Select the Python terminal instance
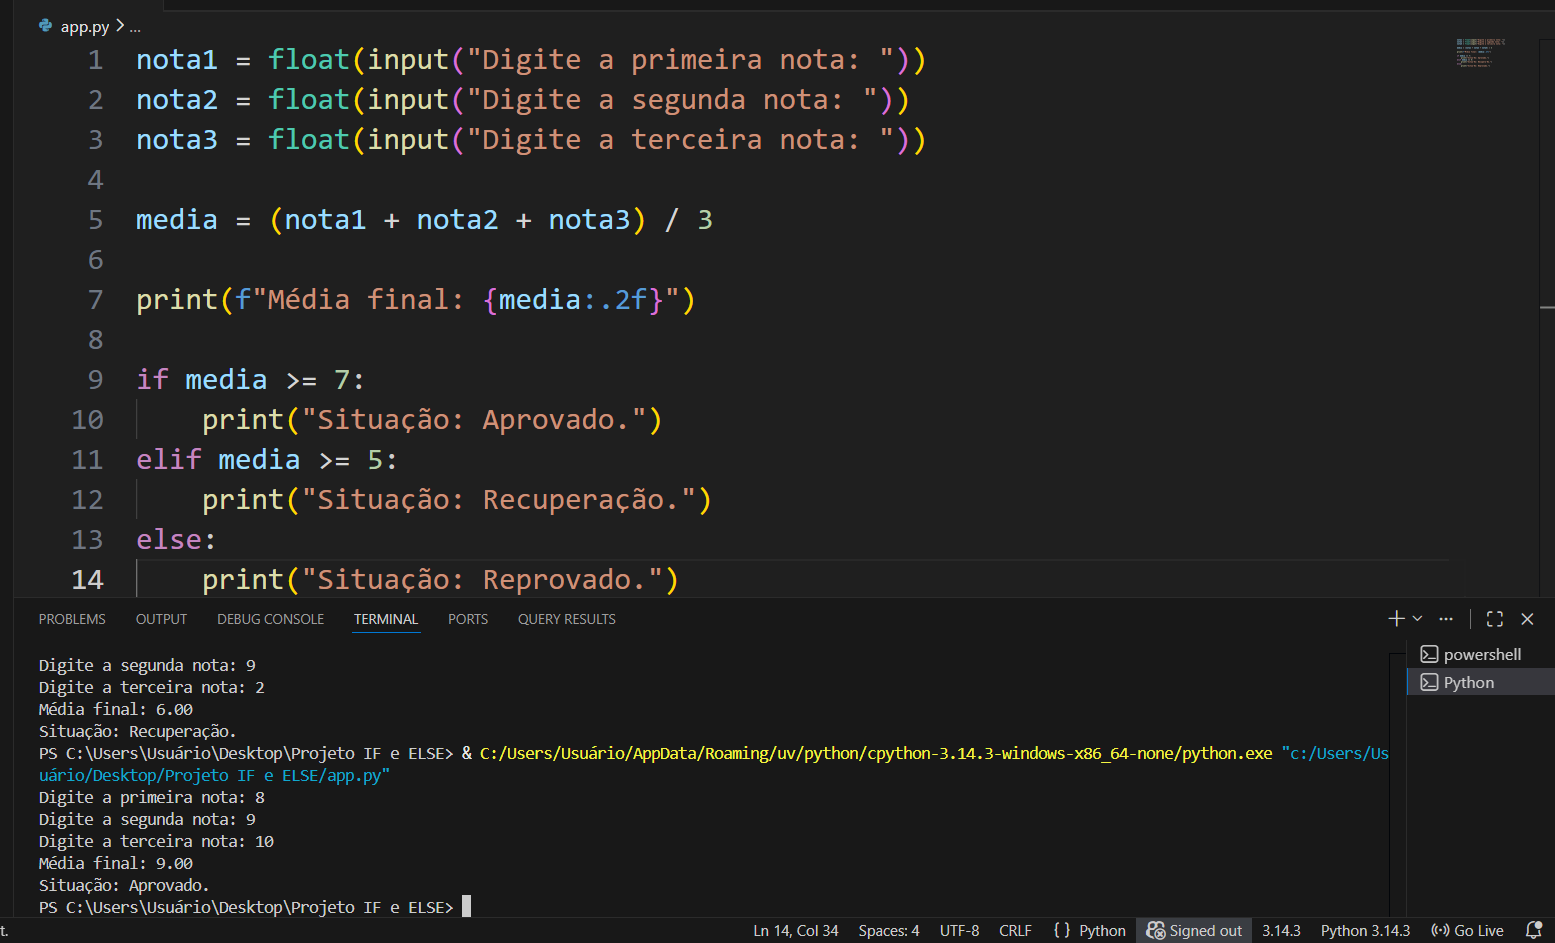This screenshot has height=943, width=1555. [1468, 682]
